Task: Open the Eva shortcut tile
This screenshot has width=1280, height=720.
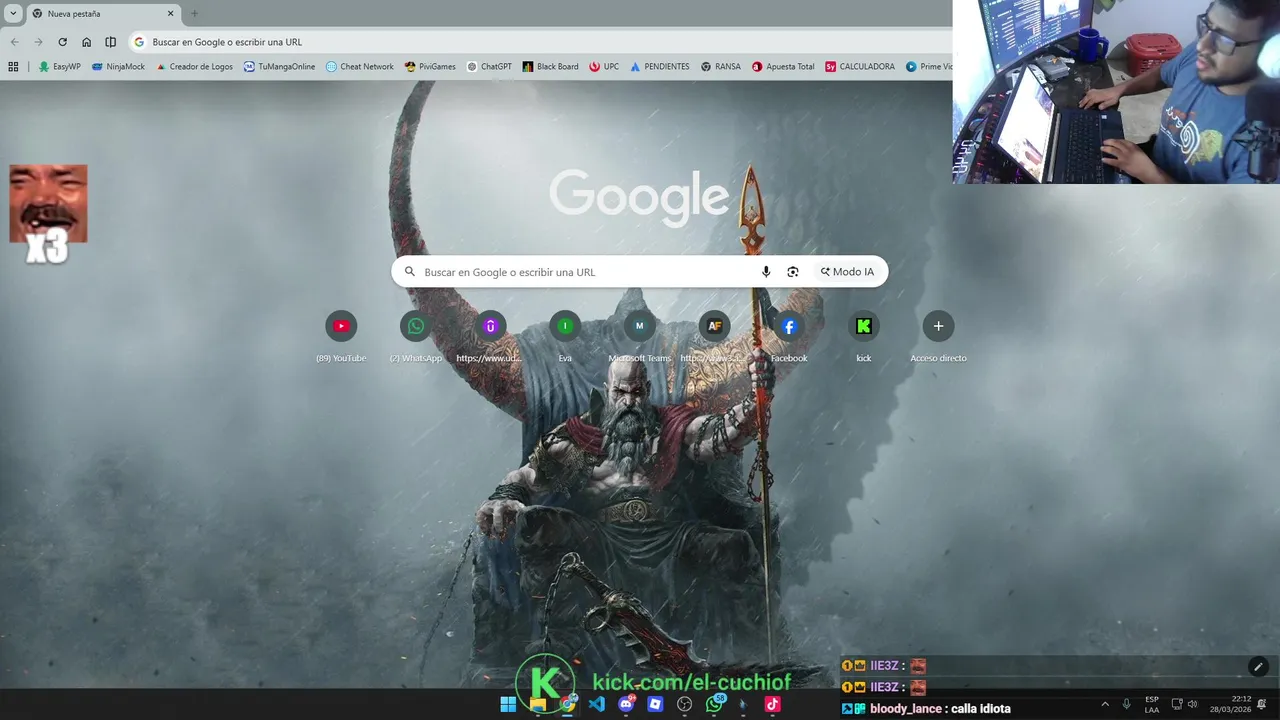Action: [565, 336]
